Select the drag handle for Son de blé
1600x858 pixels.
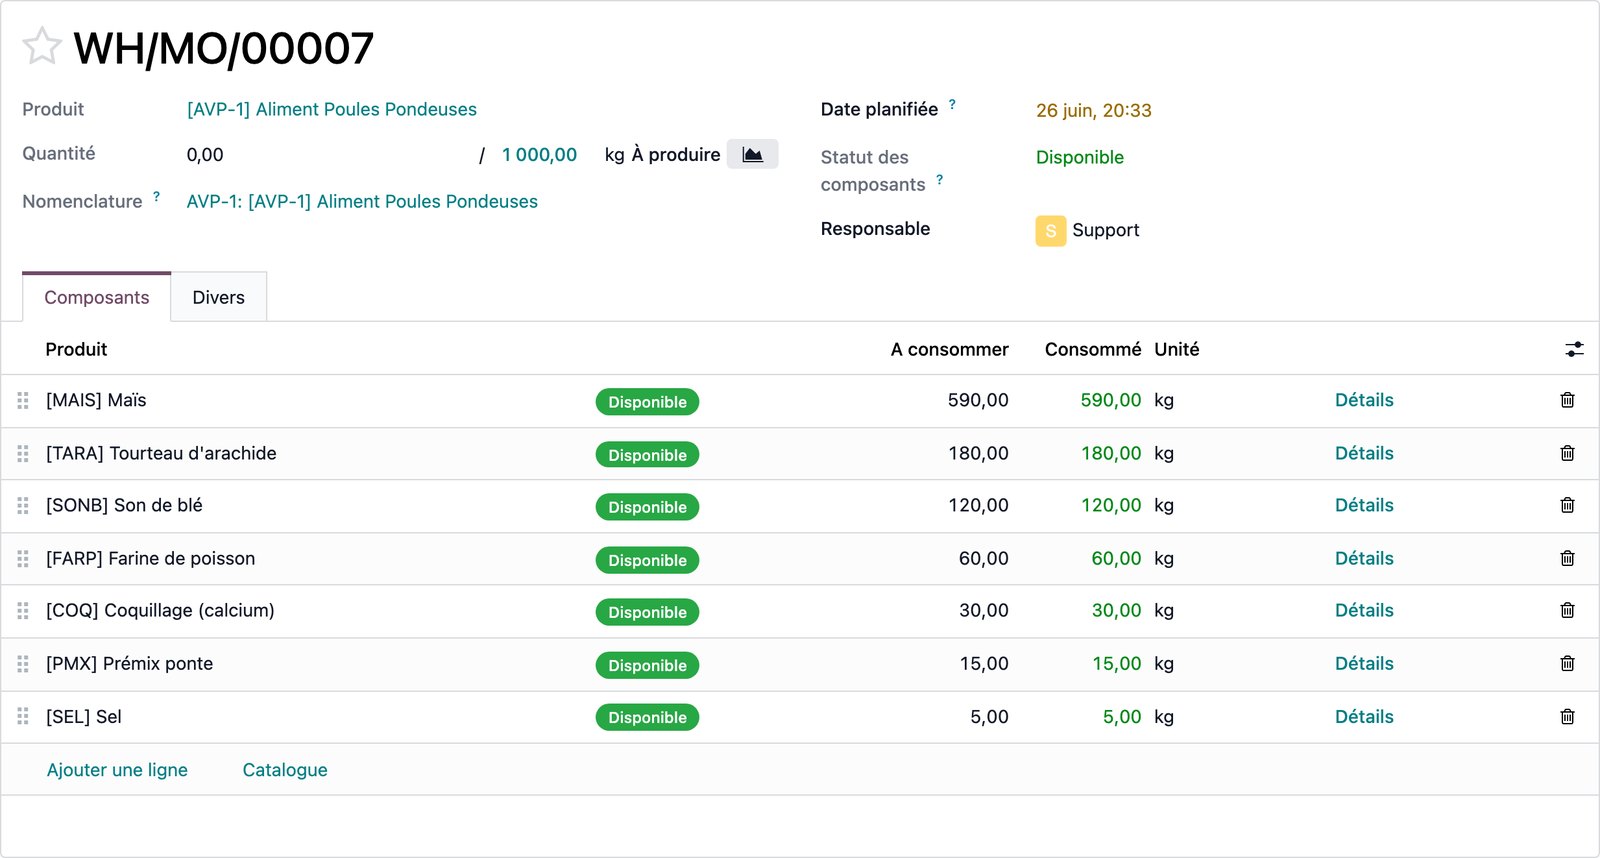23,505
